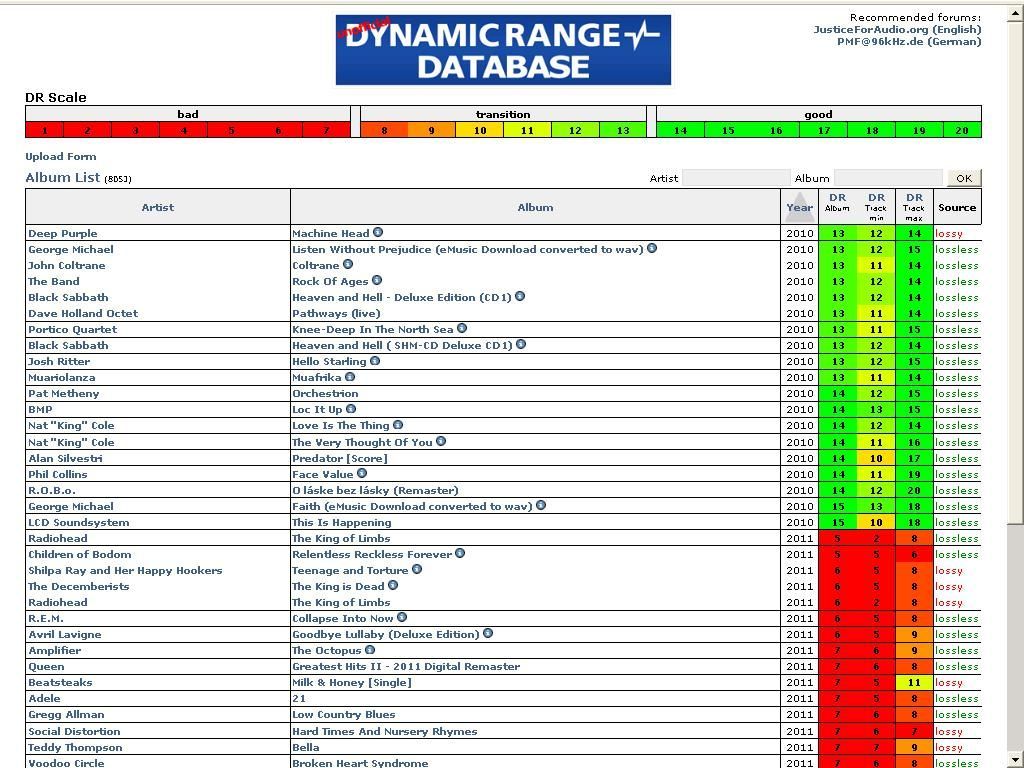Click info icon next to Teenage and Torture
1024x768 pixels.
pos(417,569)
